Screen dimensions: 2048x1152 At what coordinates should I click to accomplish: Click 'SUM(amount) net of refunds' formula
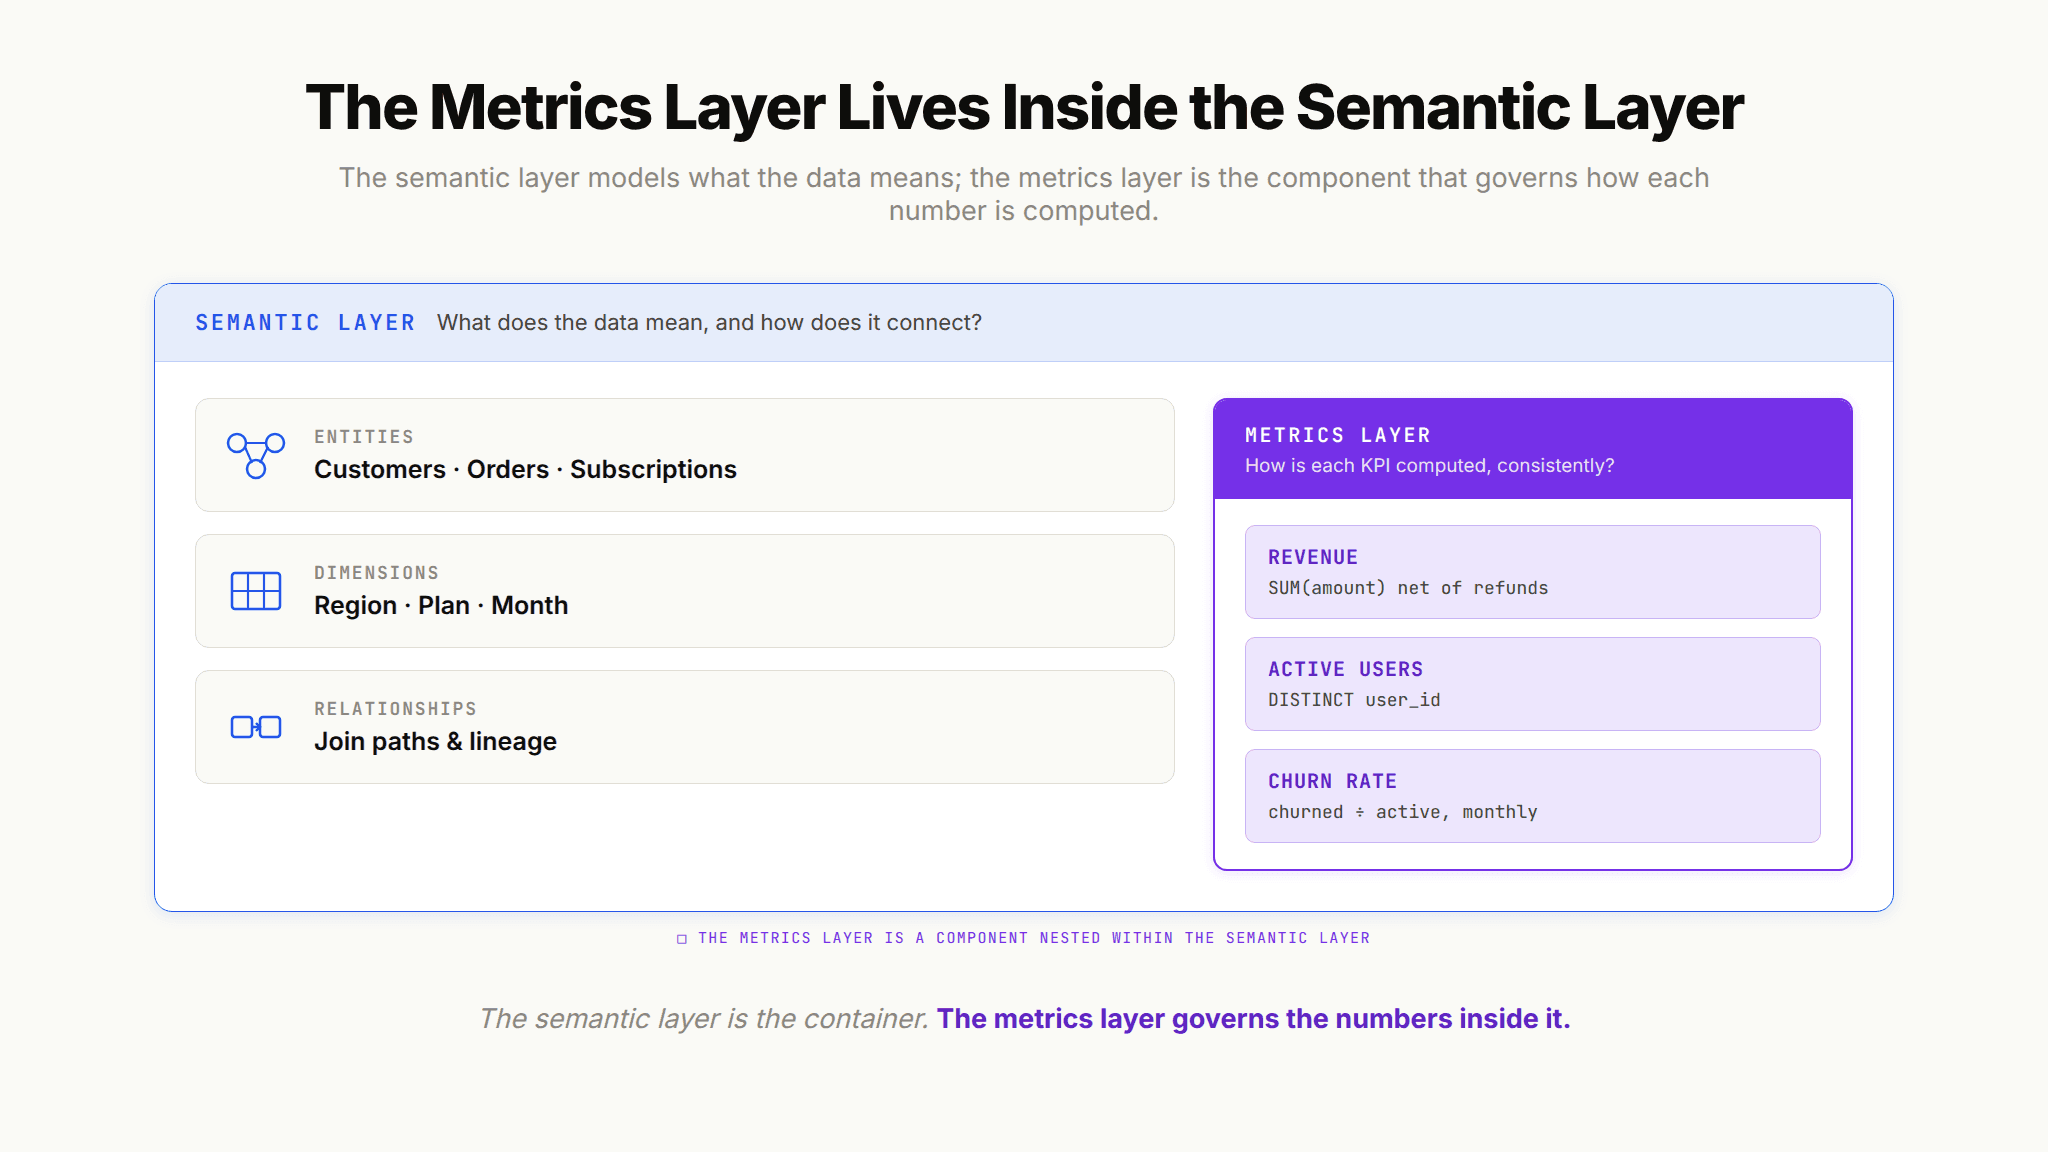[x=1408, y=588]
